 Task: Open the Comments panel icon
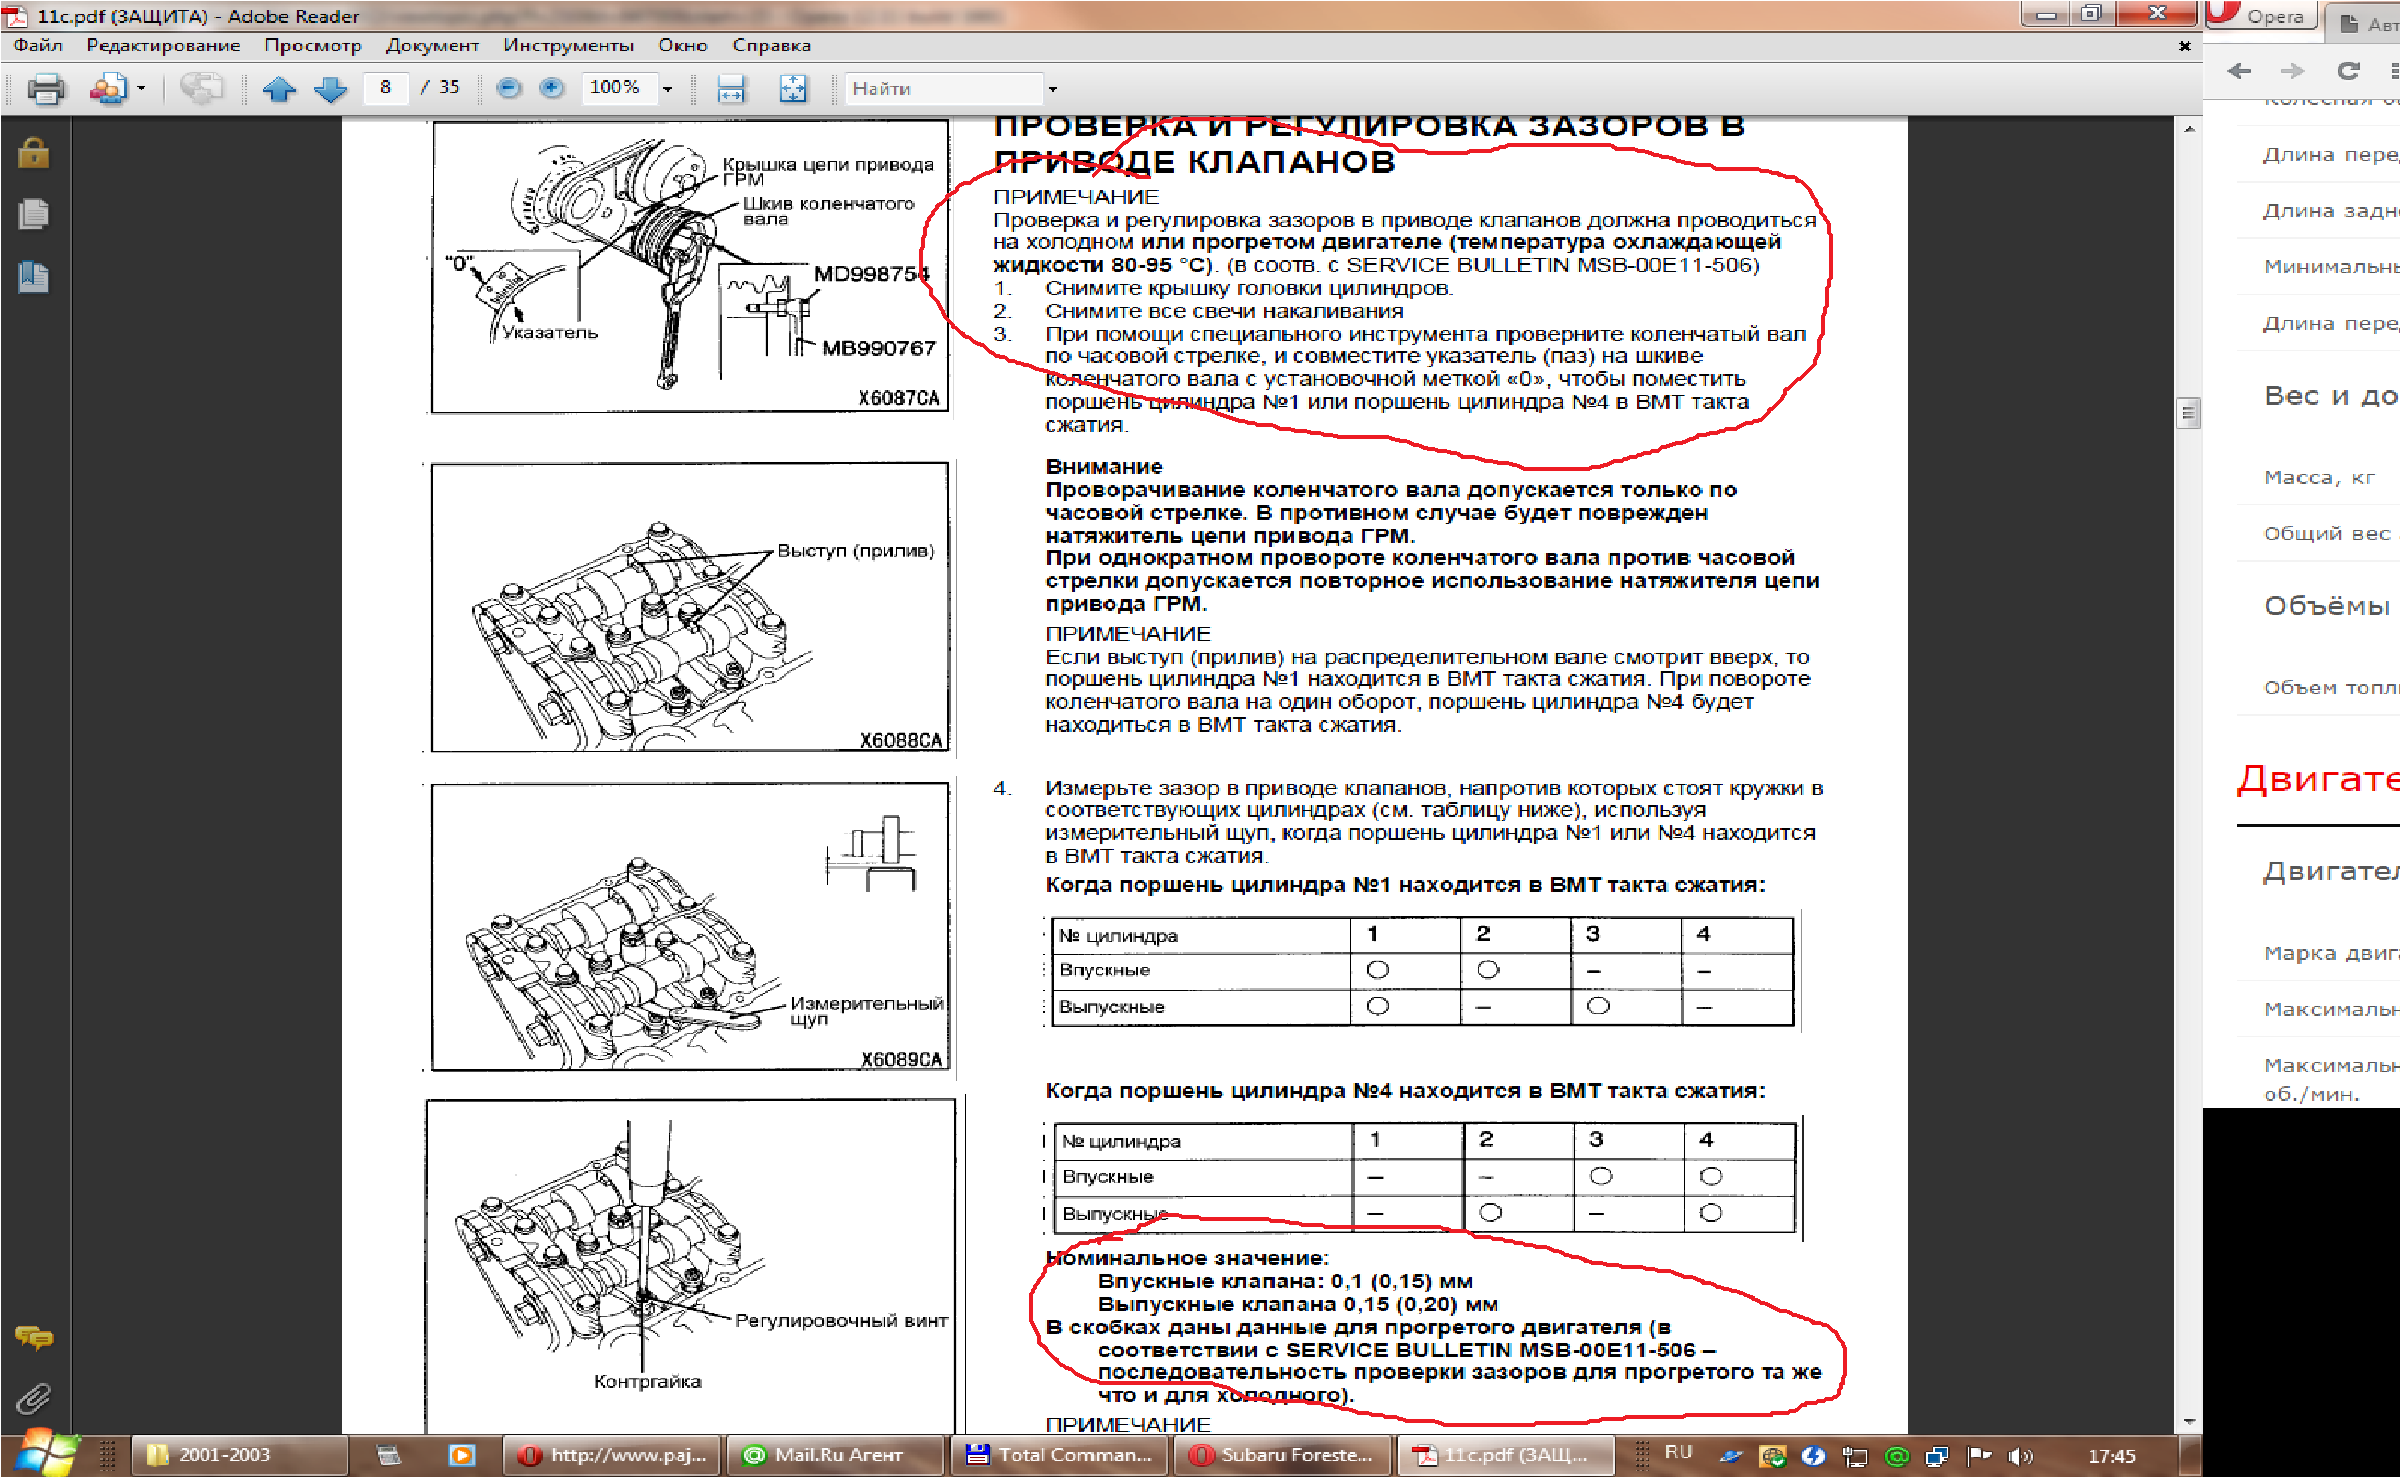point(33,1336)
